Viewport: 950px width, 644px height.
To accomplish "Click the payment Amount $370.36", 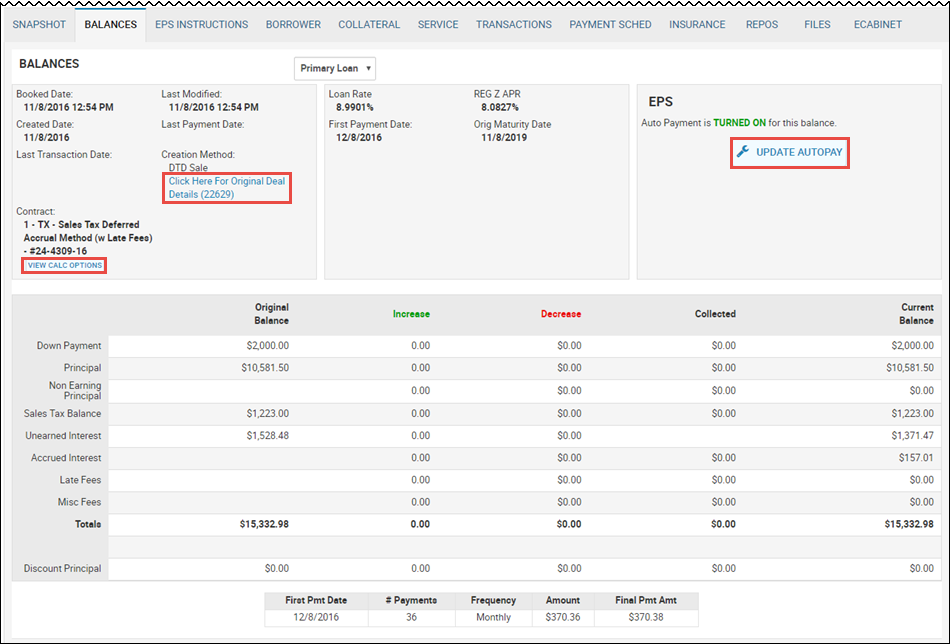I will coord(563,617).
